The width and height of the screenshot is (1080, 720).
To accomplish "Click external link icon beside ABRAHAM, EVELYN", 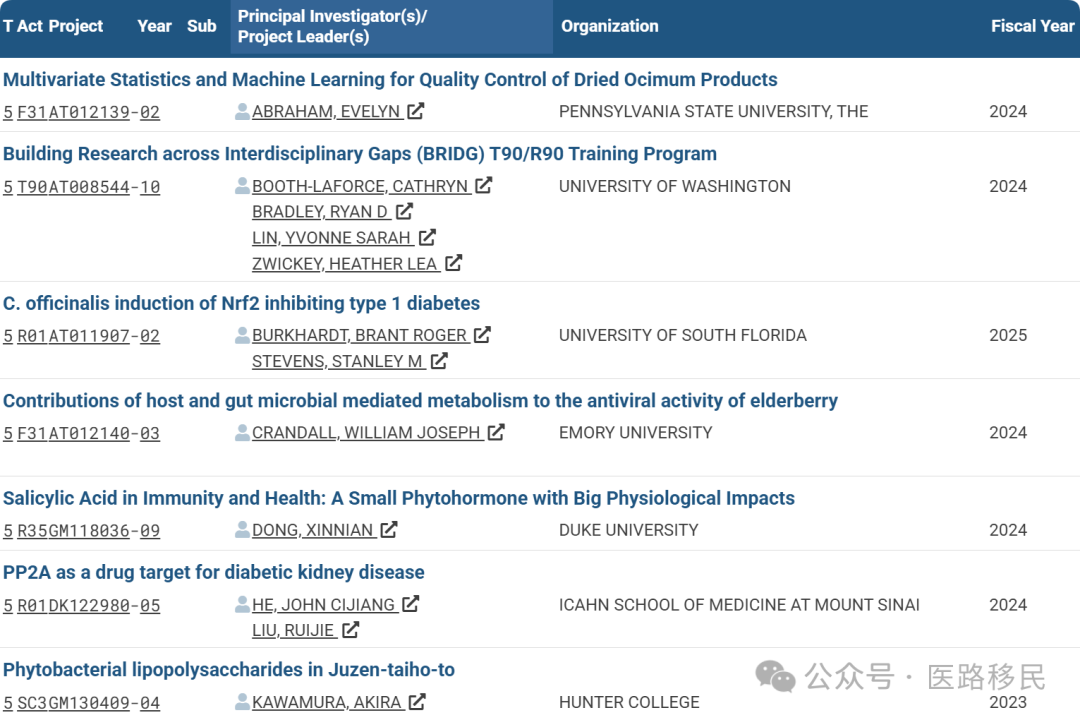I will [415, 111].
